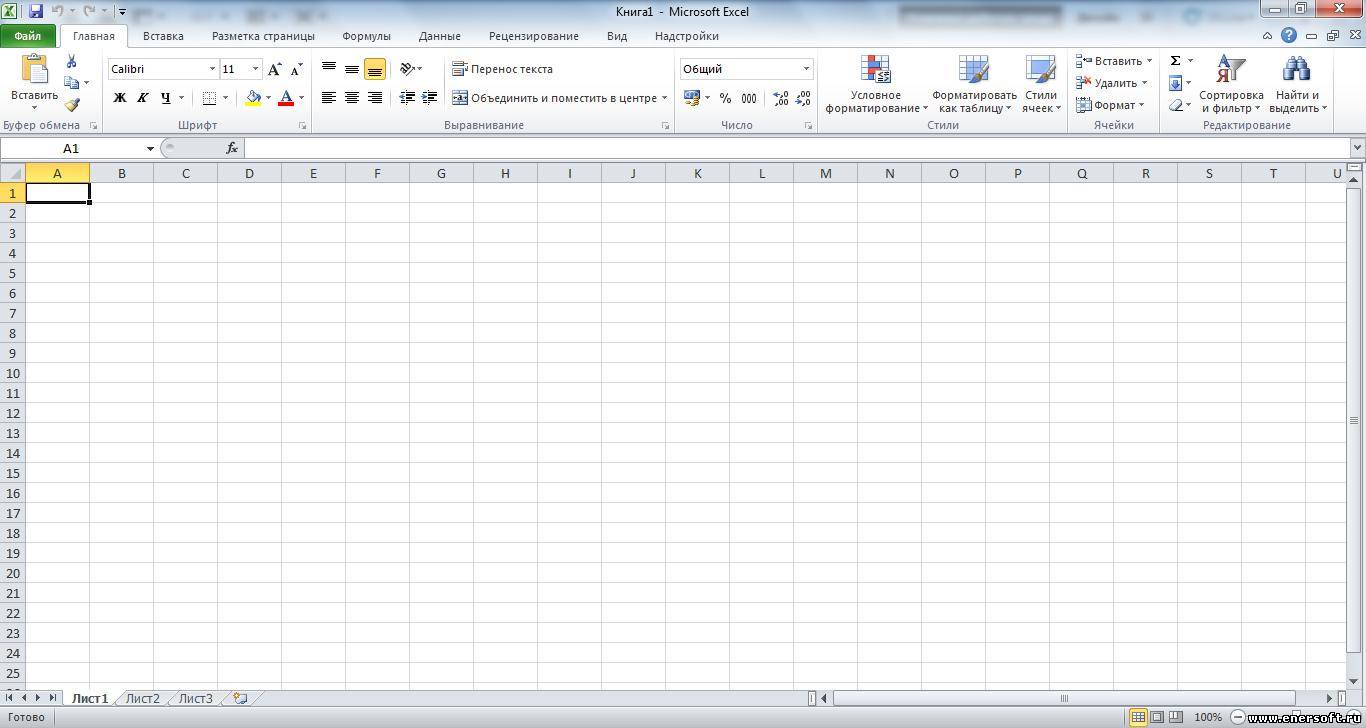
Task: Click the Help question mark icon
Action: (x=1289, y=35)
